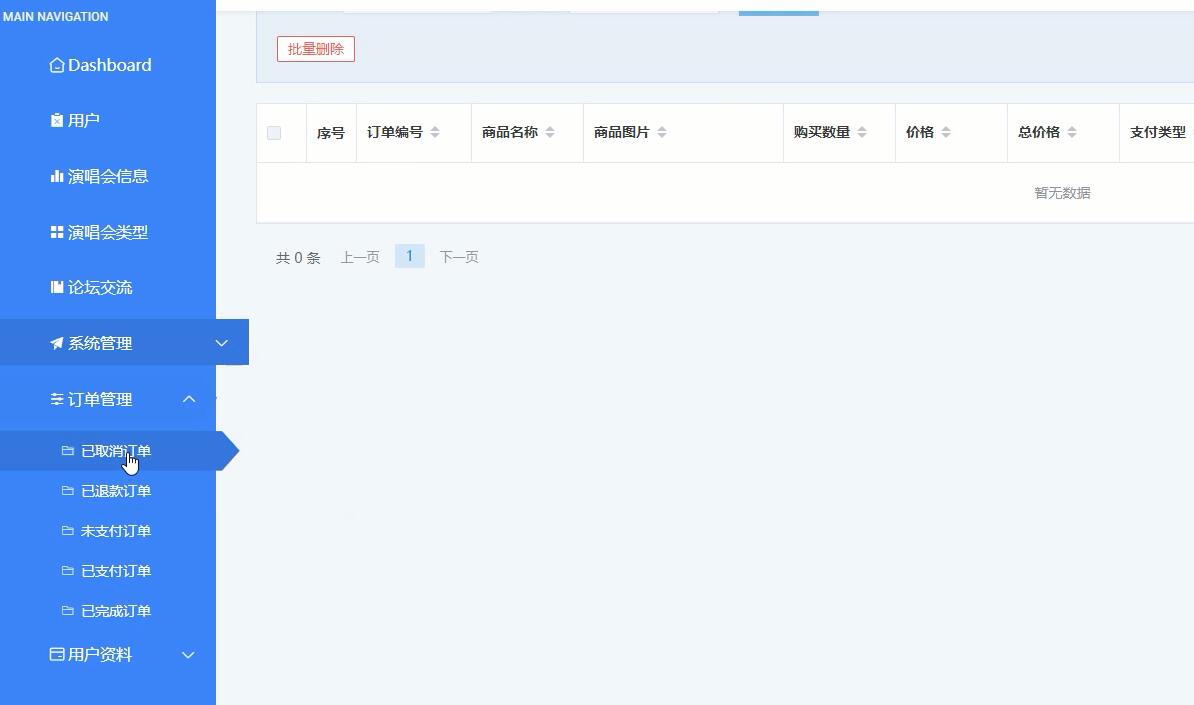Sort by 商品图片 using its sort arrows

pyautogui.click(x=662, y=132)
